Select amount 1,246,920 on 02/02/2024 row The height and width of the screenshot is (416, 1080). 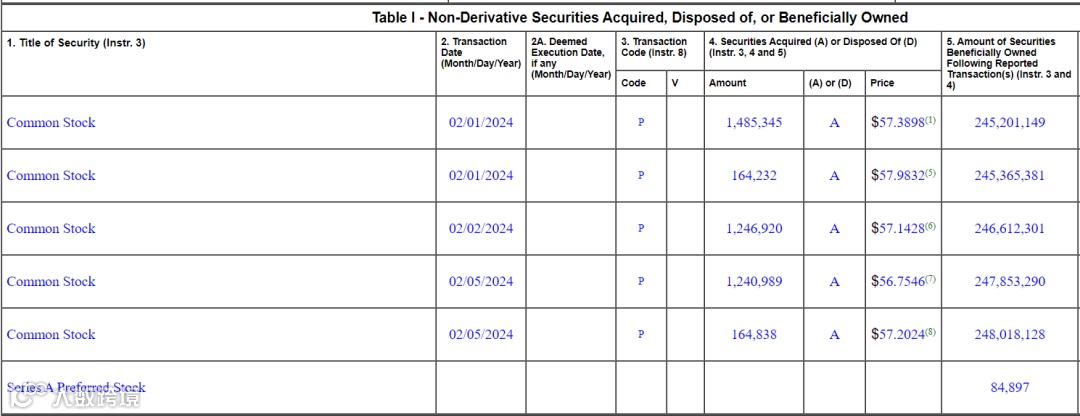click(x=754, y=229)
